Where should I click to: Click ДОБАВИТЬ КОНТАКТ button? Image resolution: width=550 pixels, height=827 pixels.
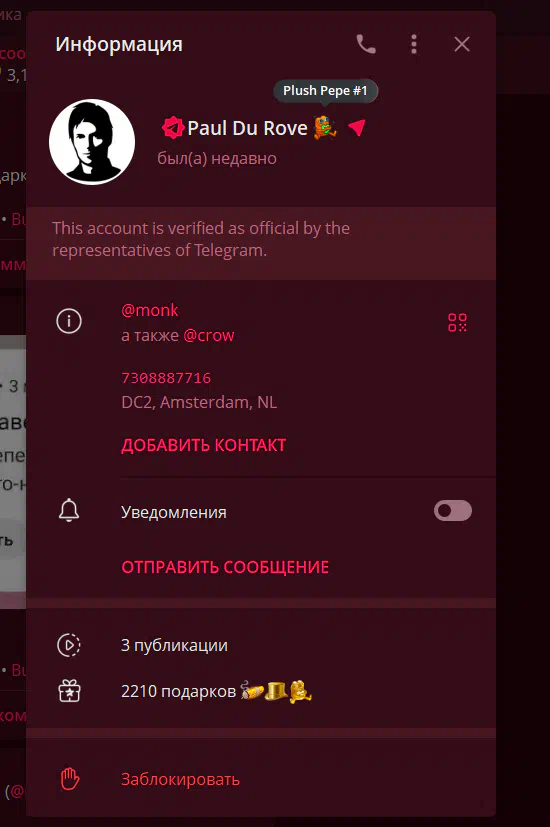pyautogui.click(x=204, y=445)
